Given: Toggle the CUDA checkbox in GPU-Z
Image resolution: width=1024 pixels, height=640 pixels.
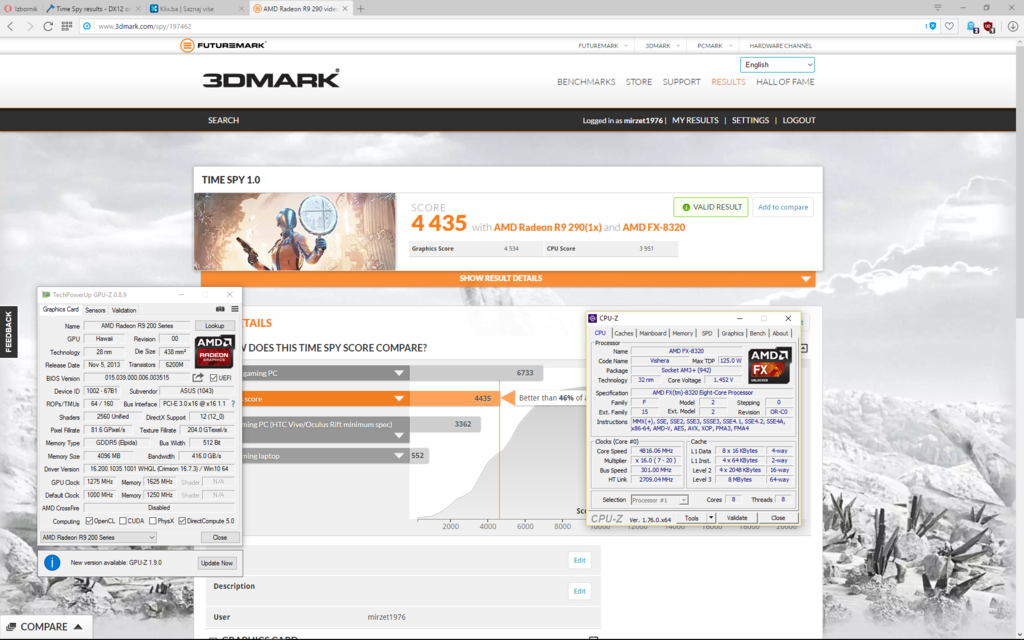Looking at the screenshot, I should 123,521.
